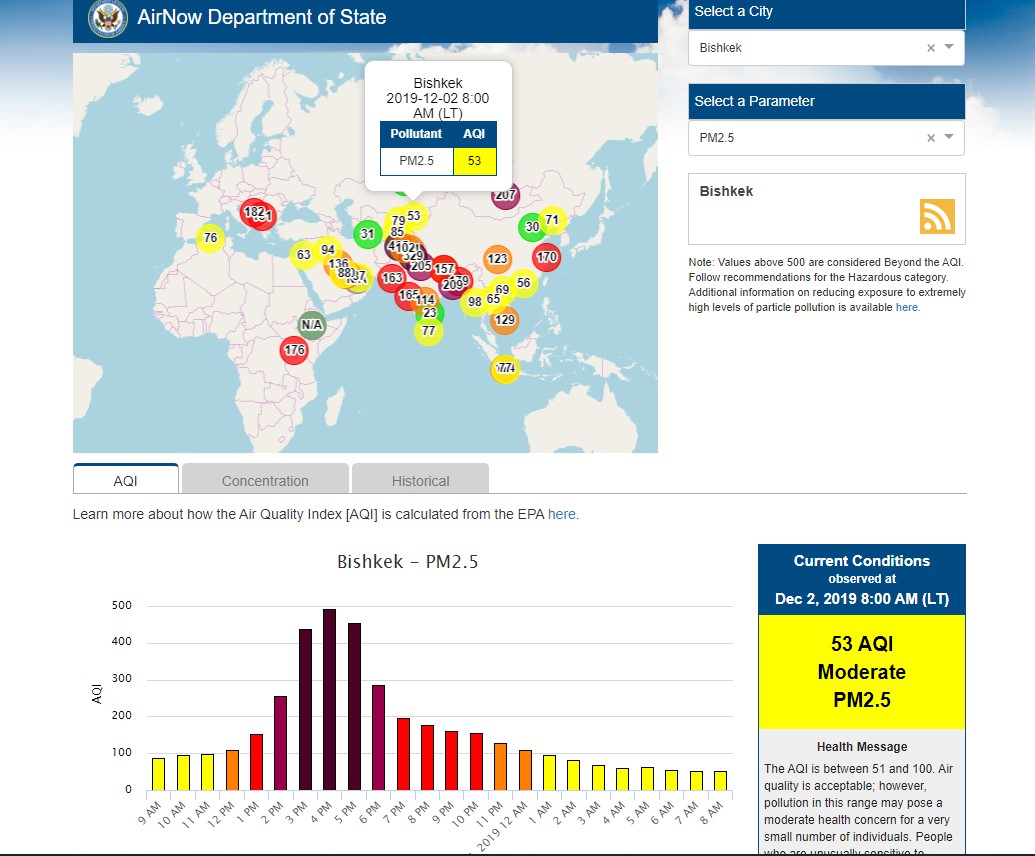The image size is (1035, 856).
Task: Click the orange RSS feed icon
Action: (x=937, y=216)
